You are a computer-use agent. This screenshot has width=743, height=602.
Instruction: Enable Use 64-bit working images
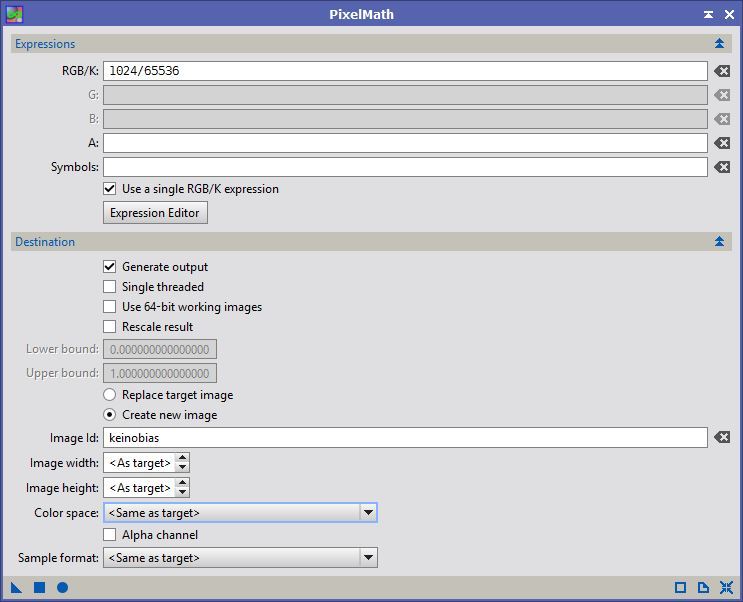pos(110,307)
